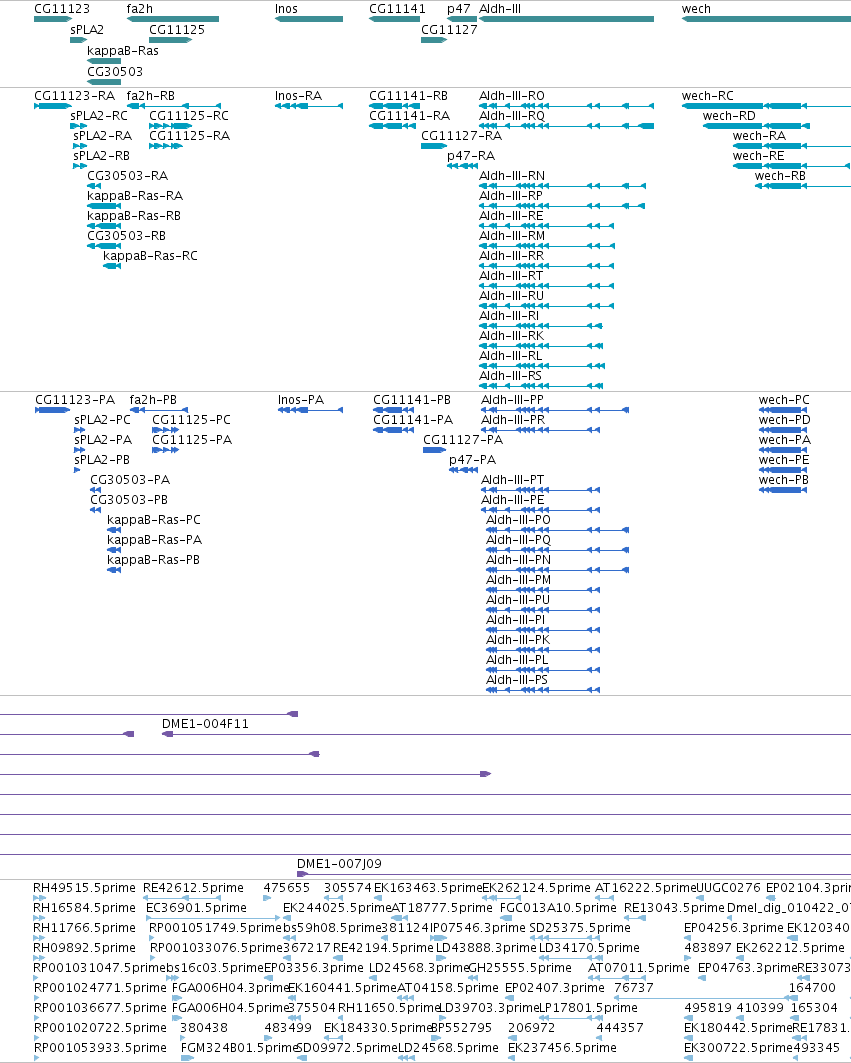Screen dimensions: 851x1063
Task: Select transcript fa2h-RB
Action: pyautogui.click(x=174, y=106)
